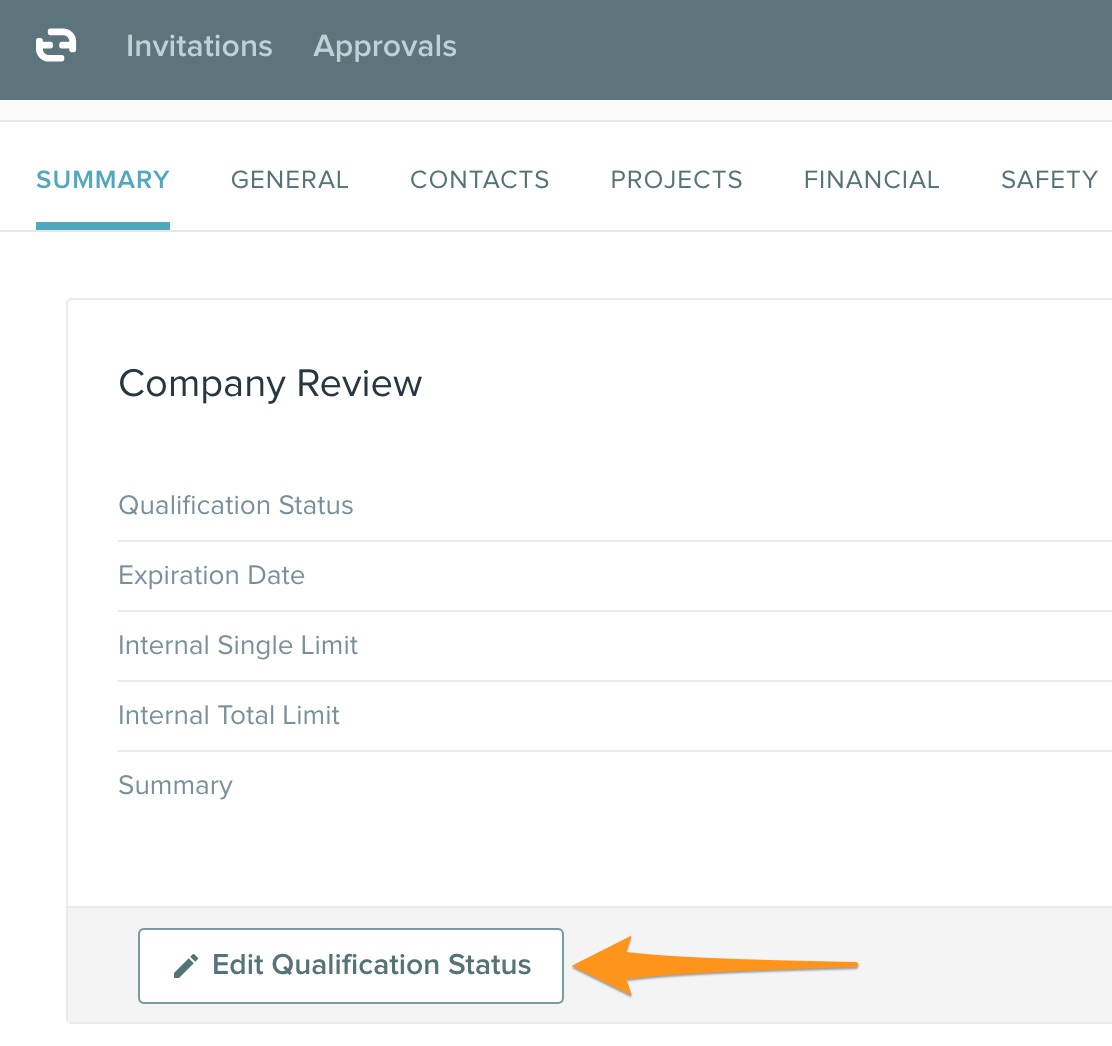Open the CONTACTS tab
The height and width of the screenshot is (1046, 1112).
click(x=480, y=180)
